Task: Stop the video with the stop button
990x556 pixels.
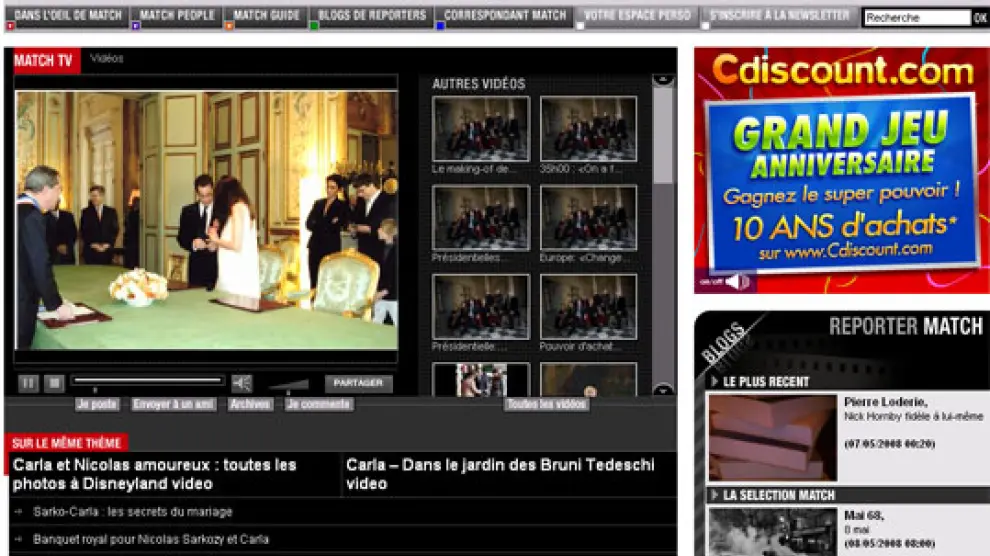Action: [55, 383]
